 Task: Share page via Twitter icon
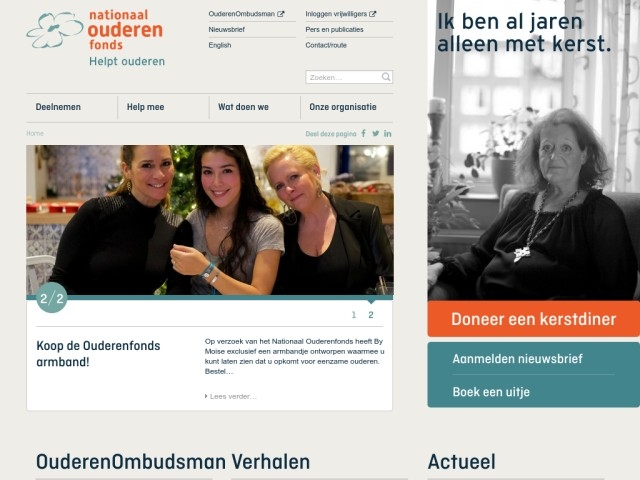click(x=376, y=133)
